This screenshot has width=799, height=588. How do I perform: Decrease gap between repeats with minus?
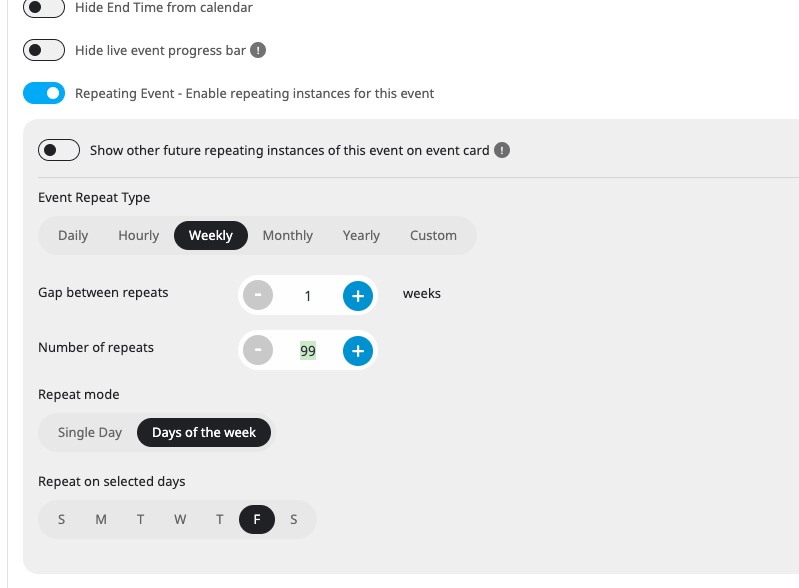(x=258, y=296)
